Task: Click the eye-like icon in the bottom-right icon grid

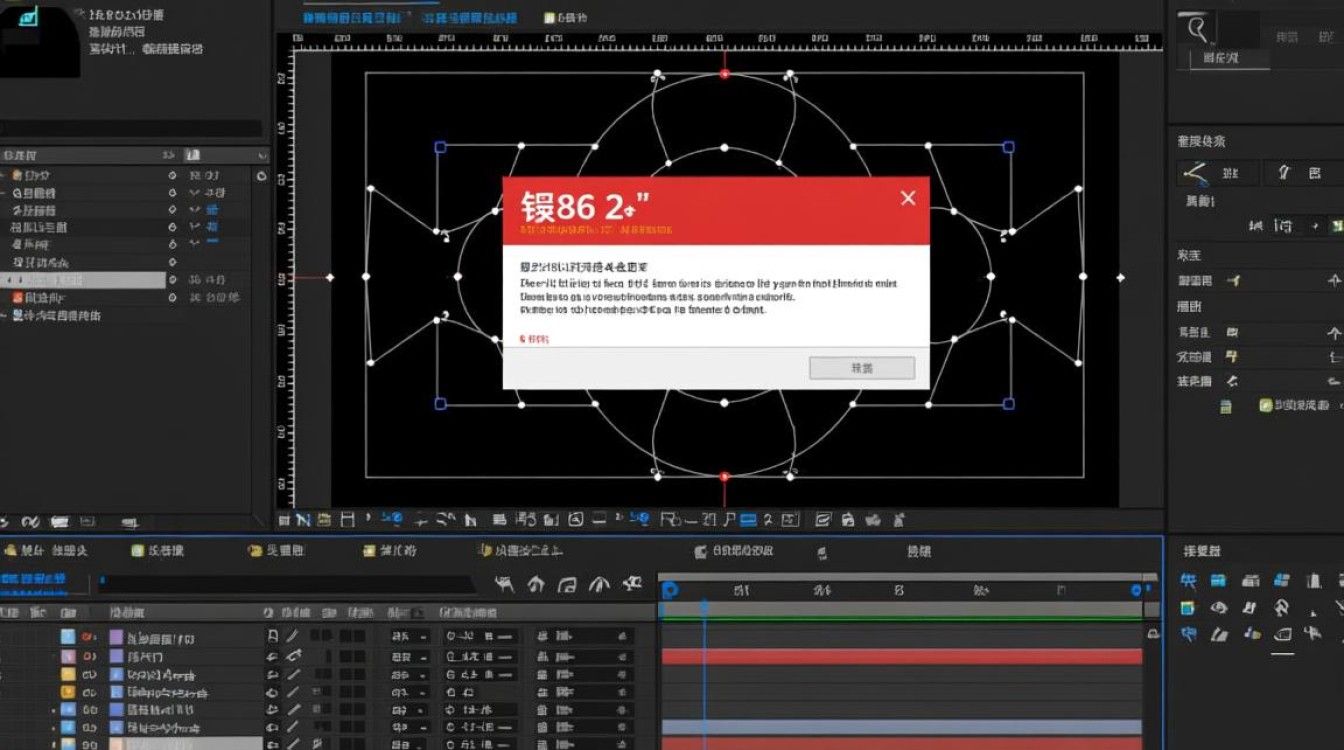Action: tap(1219, 608)
